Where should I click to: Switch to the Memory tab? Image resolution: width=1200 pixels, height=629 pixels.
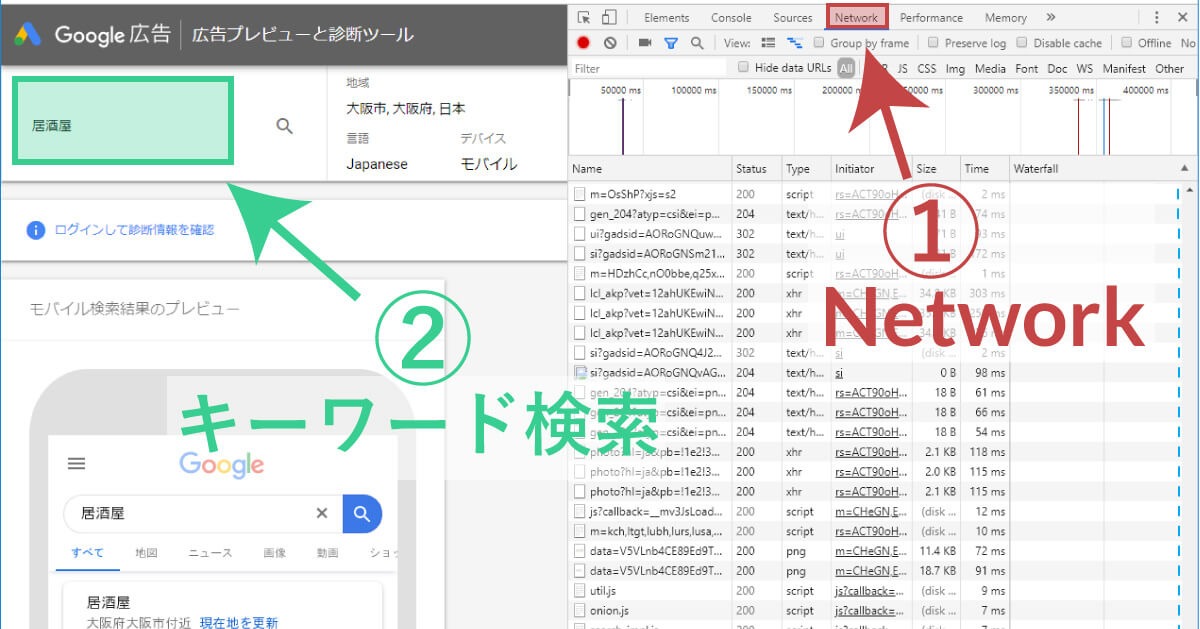point(1006,17)
